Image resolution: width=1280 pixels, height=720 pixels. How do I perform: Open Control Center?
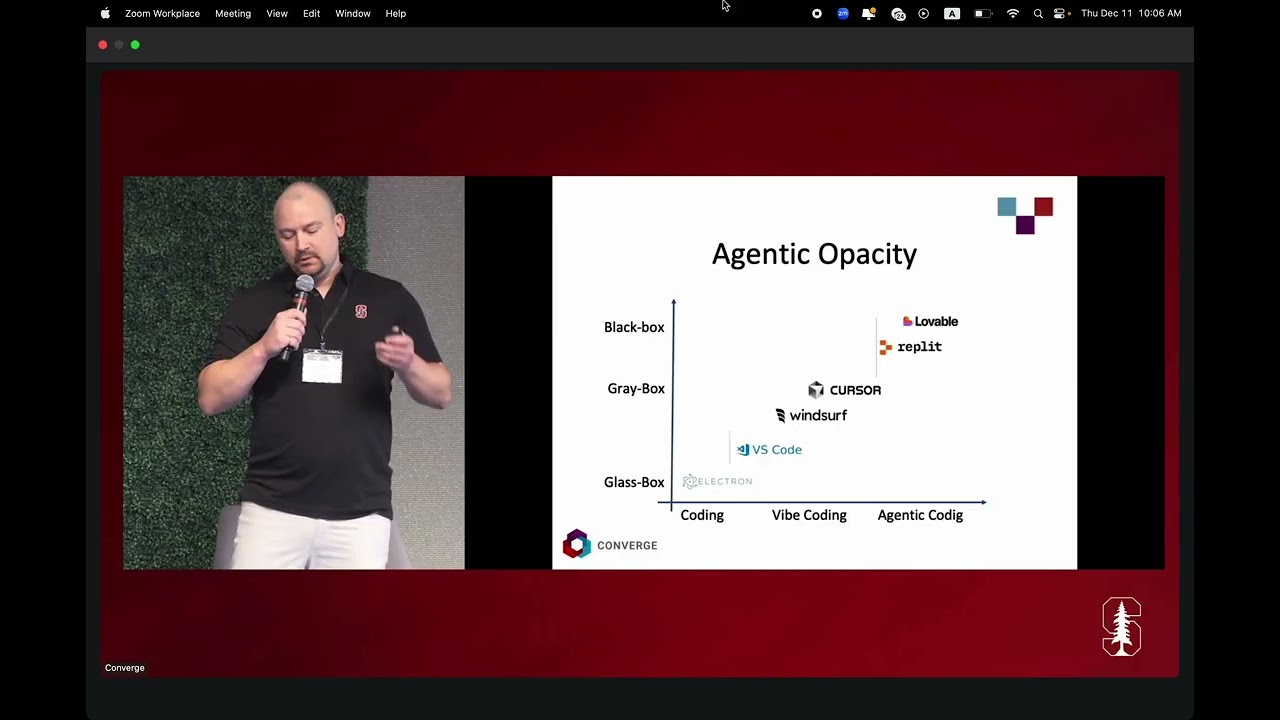[x=1061, y=13]
